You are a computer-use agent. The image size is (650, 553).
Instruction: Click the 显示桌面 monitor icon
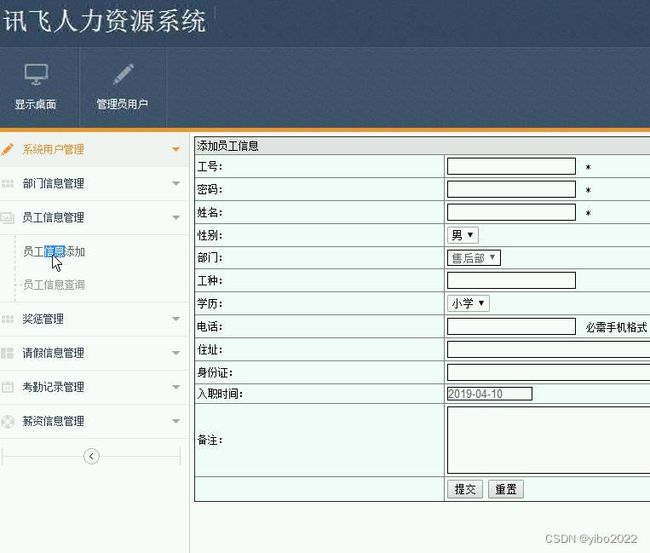36,75
